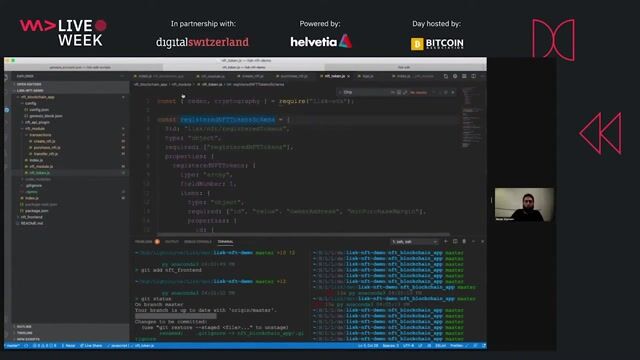640x360 pixels.
Task: Click the line and column status indicator
Action: pos(368,346)
